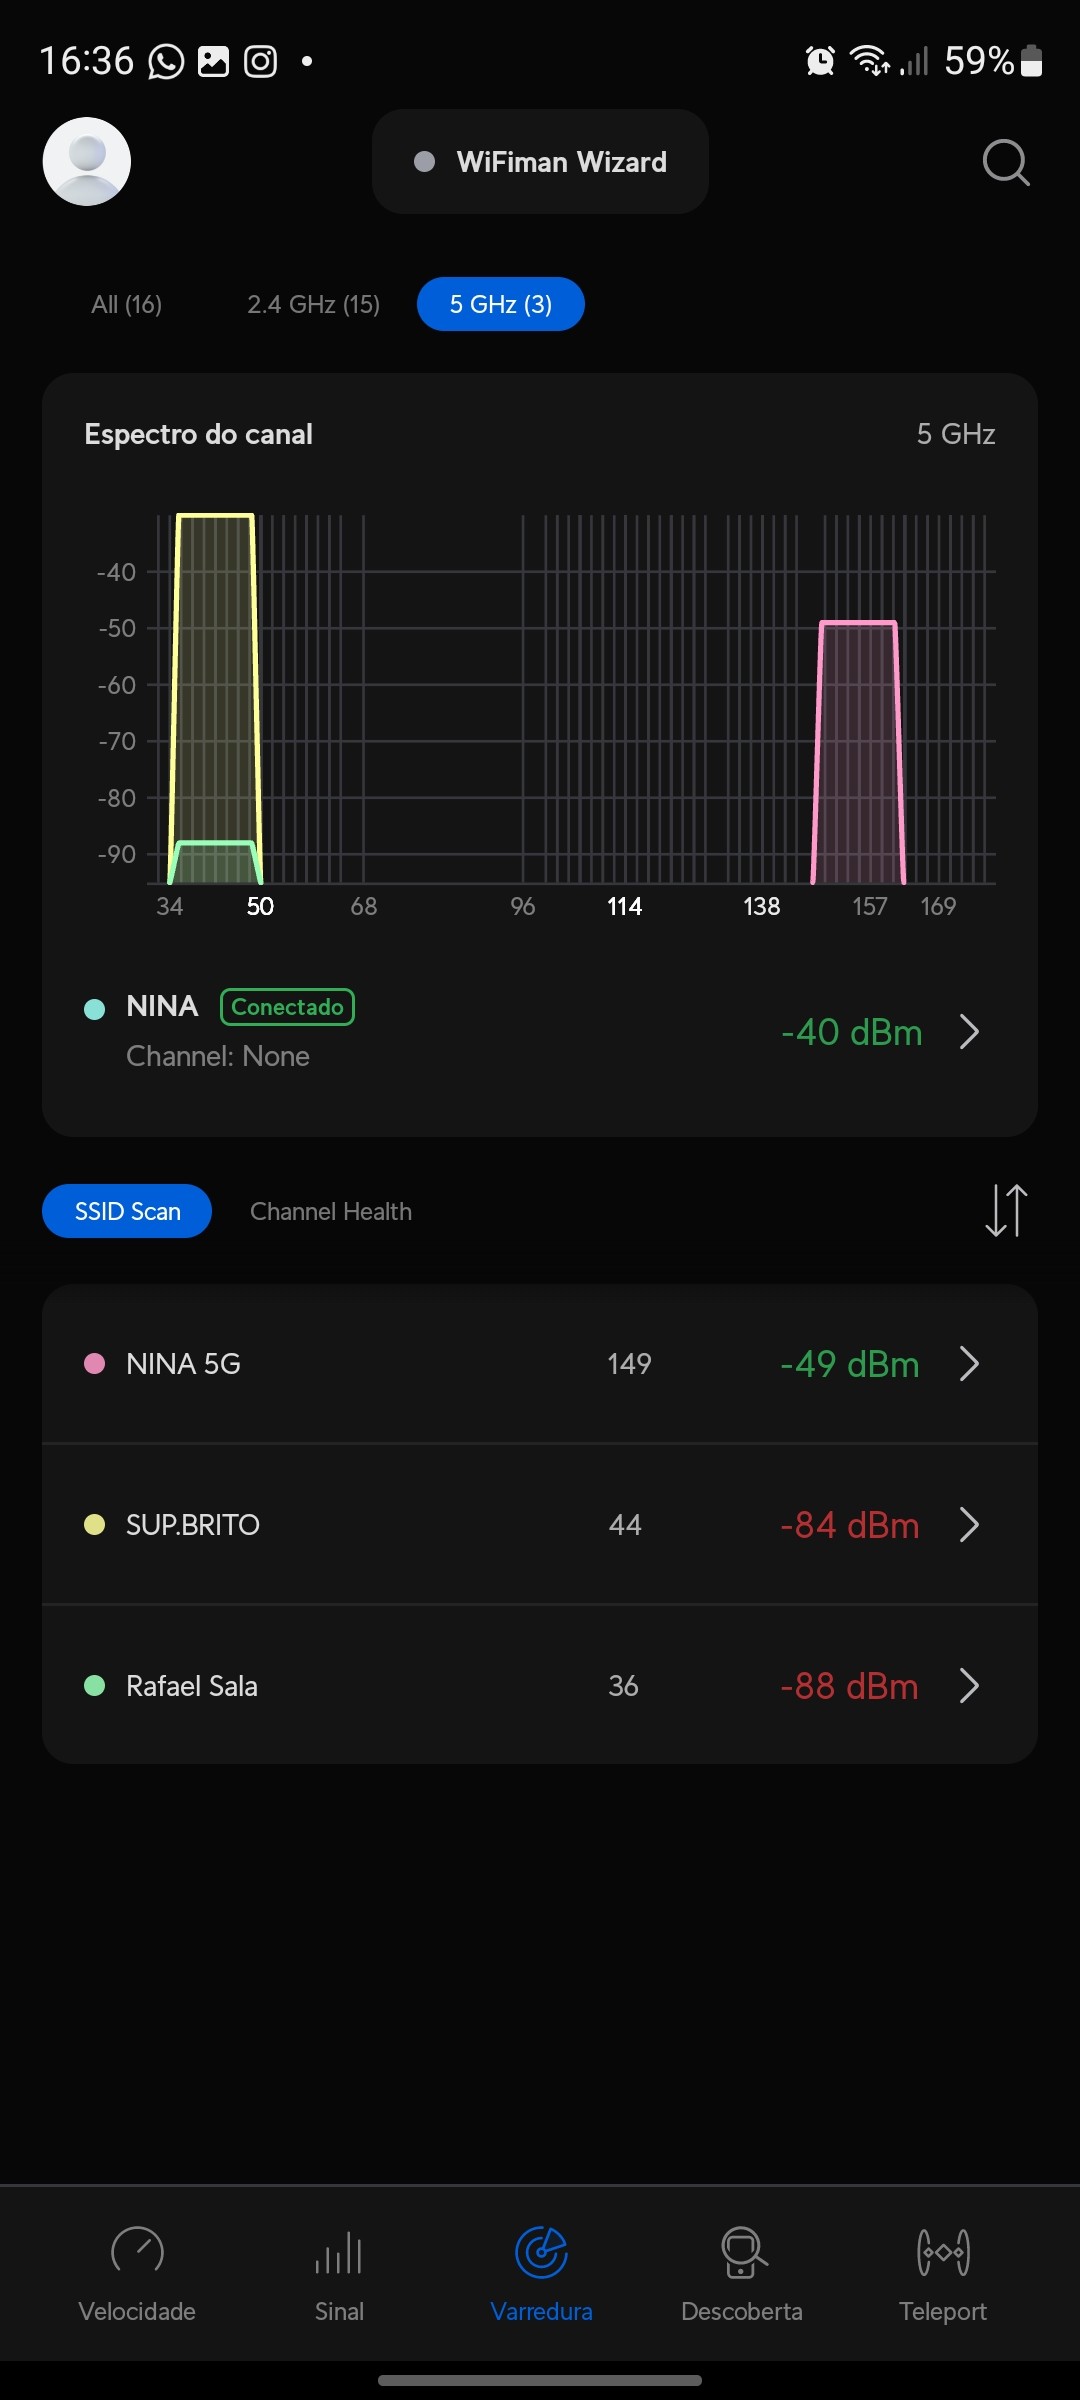Open the Descoberta device discovery tab

[x=742, y=2272]
